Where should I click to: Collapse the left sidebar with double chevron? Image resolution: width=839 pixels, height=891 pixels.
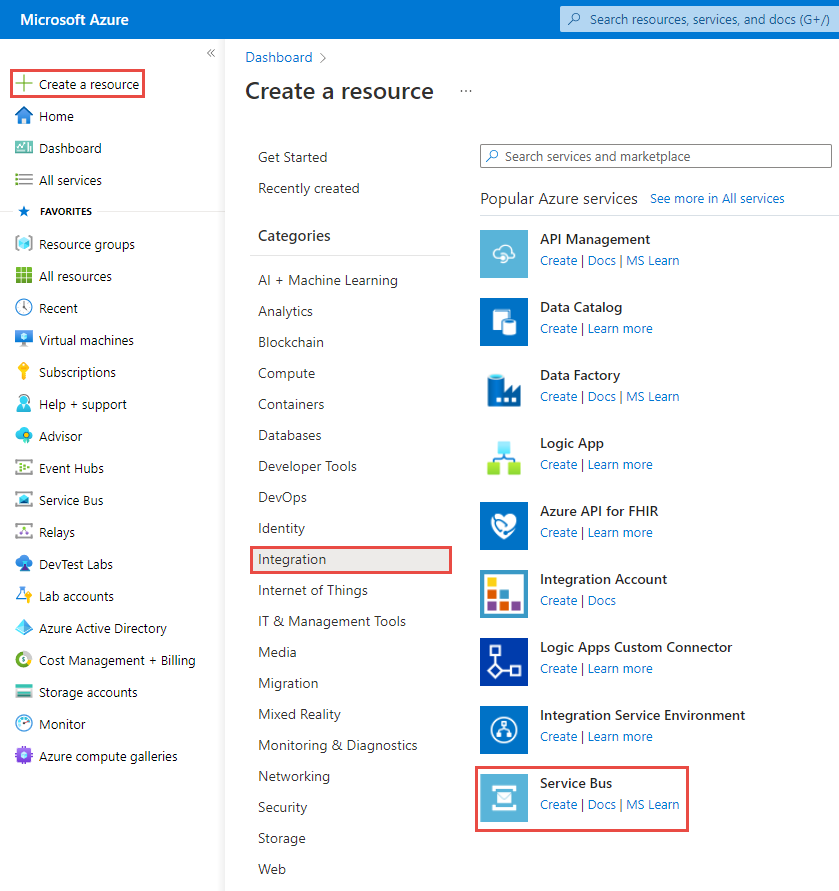click(211, 53)
